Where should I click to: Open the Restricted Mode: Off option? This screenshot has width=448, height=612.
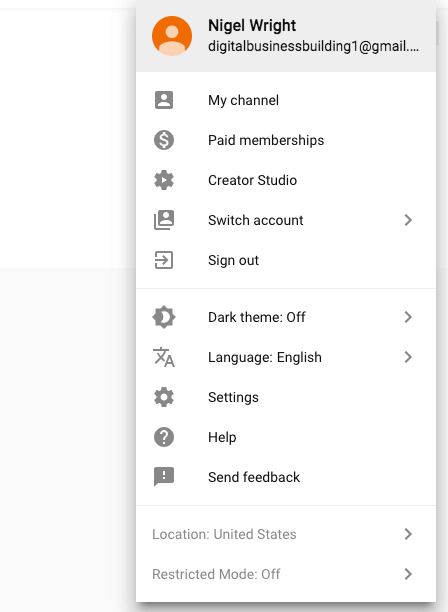286,574
